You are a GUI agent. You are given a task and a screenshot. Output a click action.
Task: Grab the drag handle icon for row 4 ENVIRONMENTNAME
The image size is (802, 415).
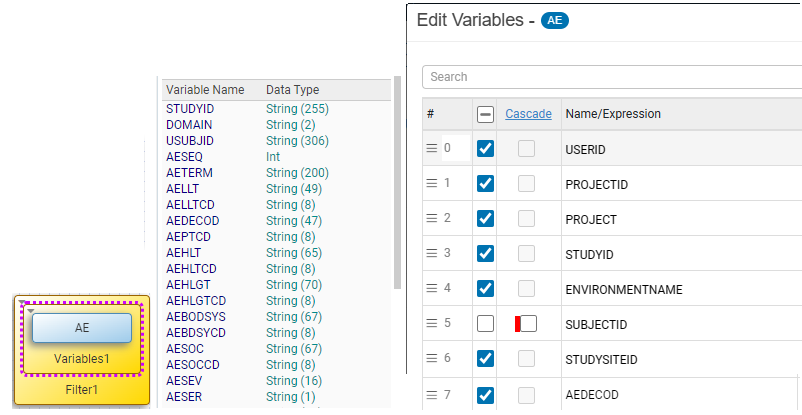pyautogui.click(x=432, y=289)
